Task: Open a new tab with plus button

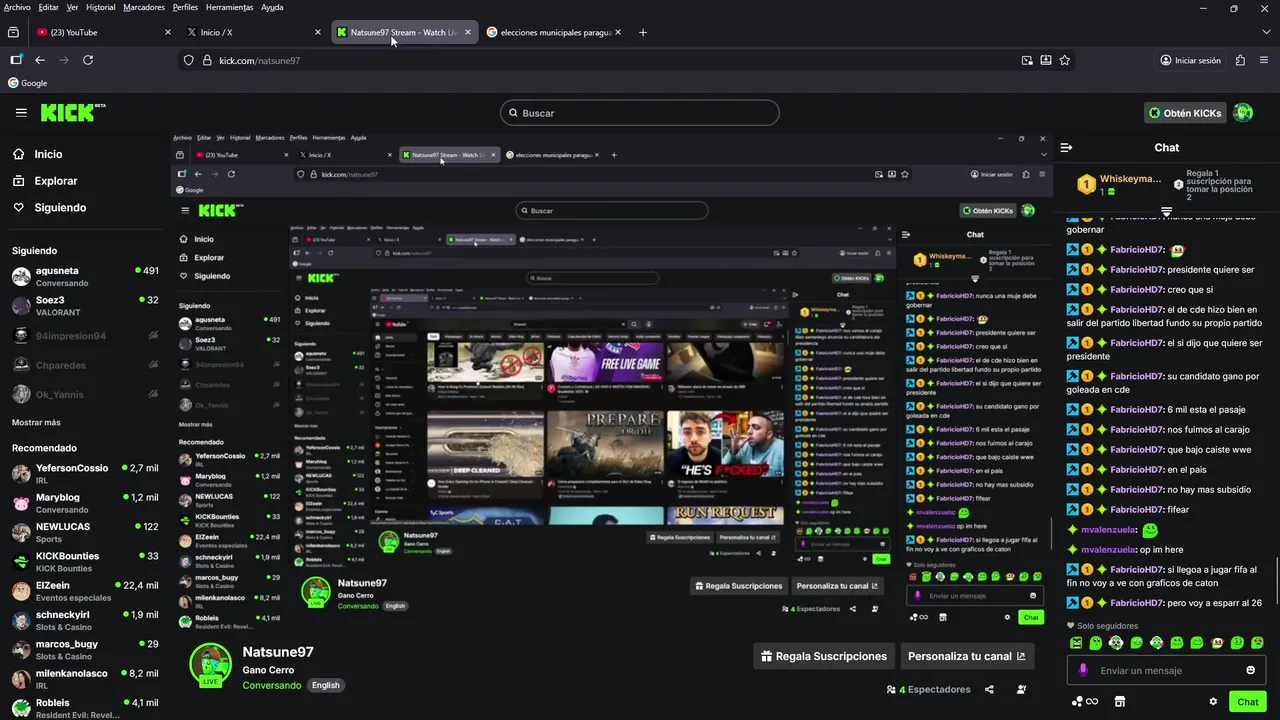Action: [642, 32]
